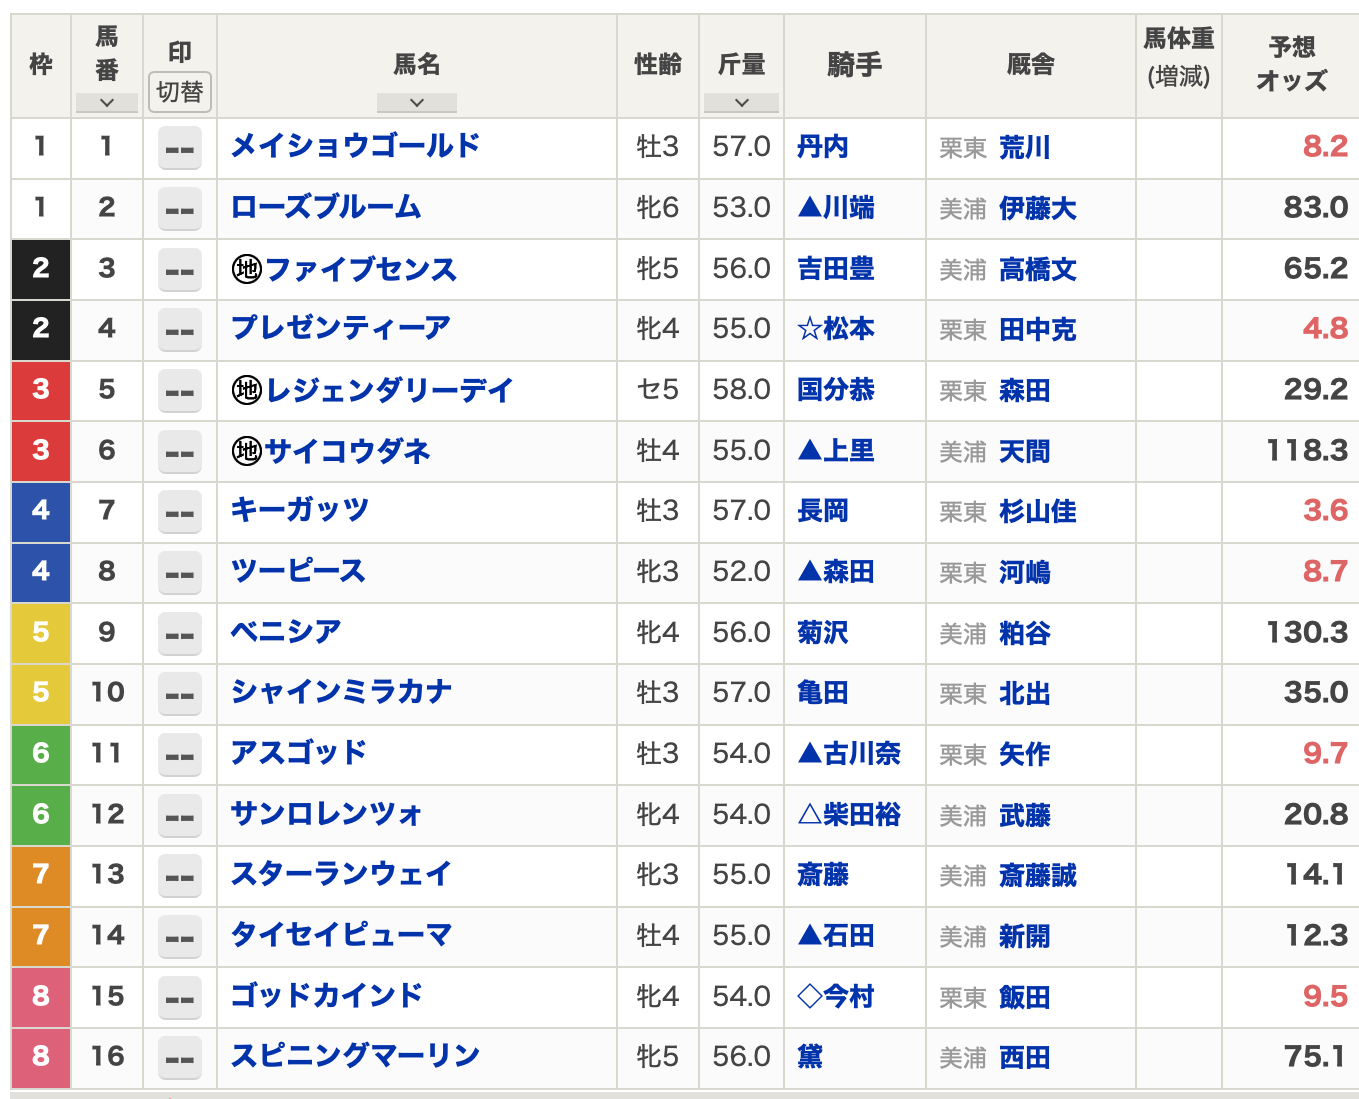Sort by 馬名 column arrow

click(416, 102)
